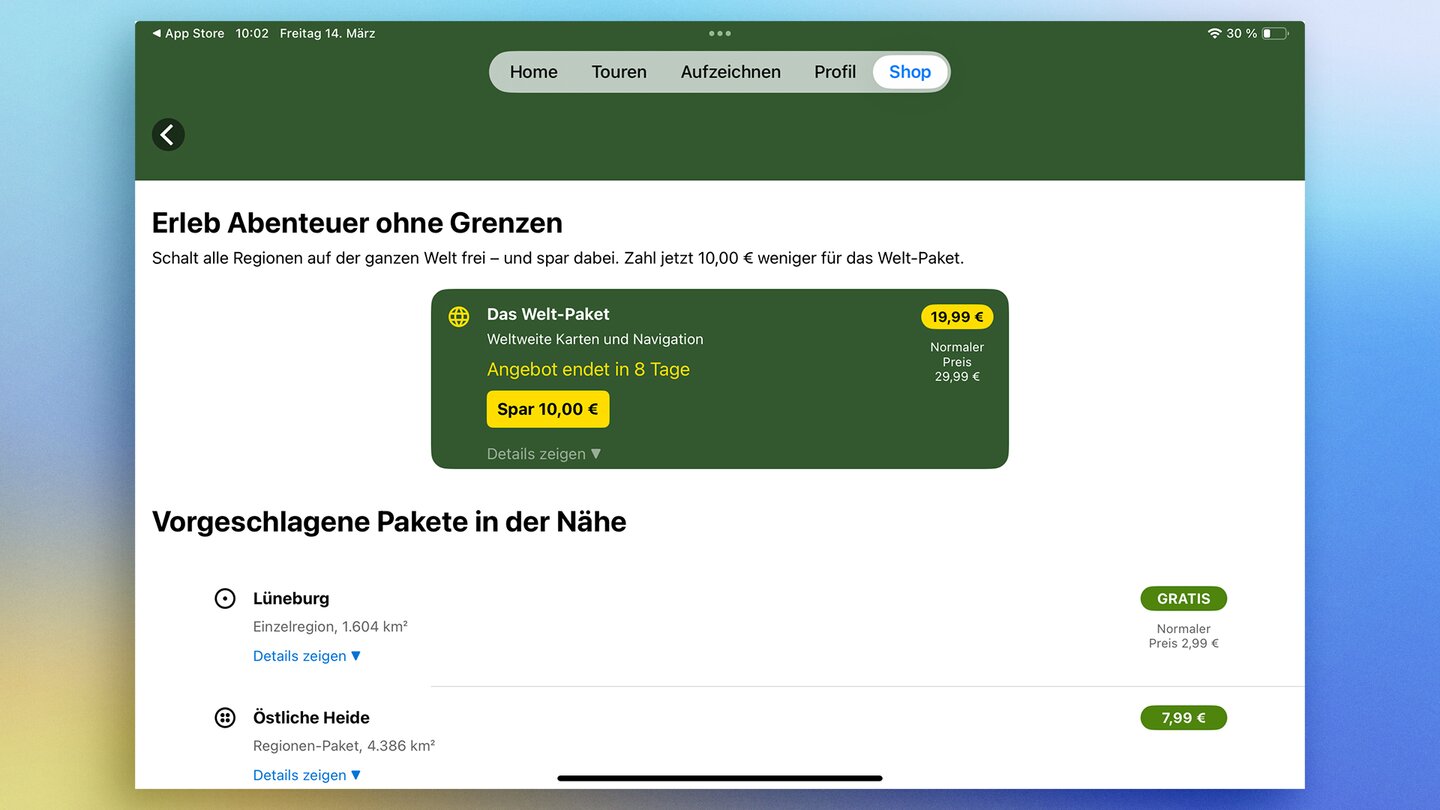Screen dimensions: 1440x810
Task: Get Lüneburg with the GRATIS button
Action: pyautogui.click(x=1183, y=599)
